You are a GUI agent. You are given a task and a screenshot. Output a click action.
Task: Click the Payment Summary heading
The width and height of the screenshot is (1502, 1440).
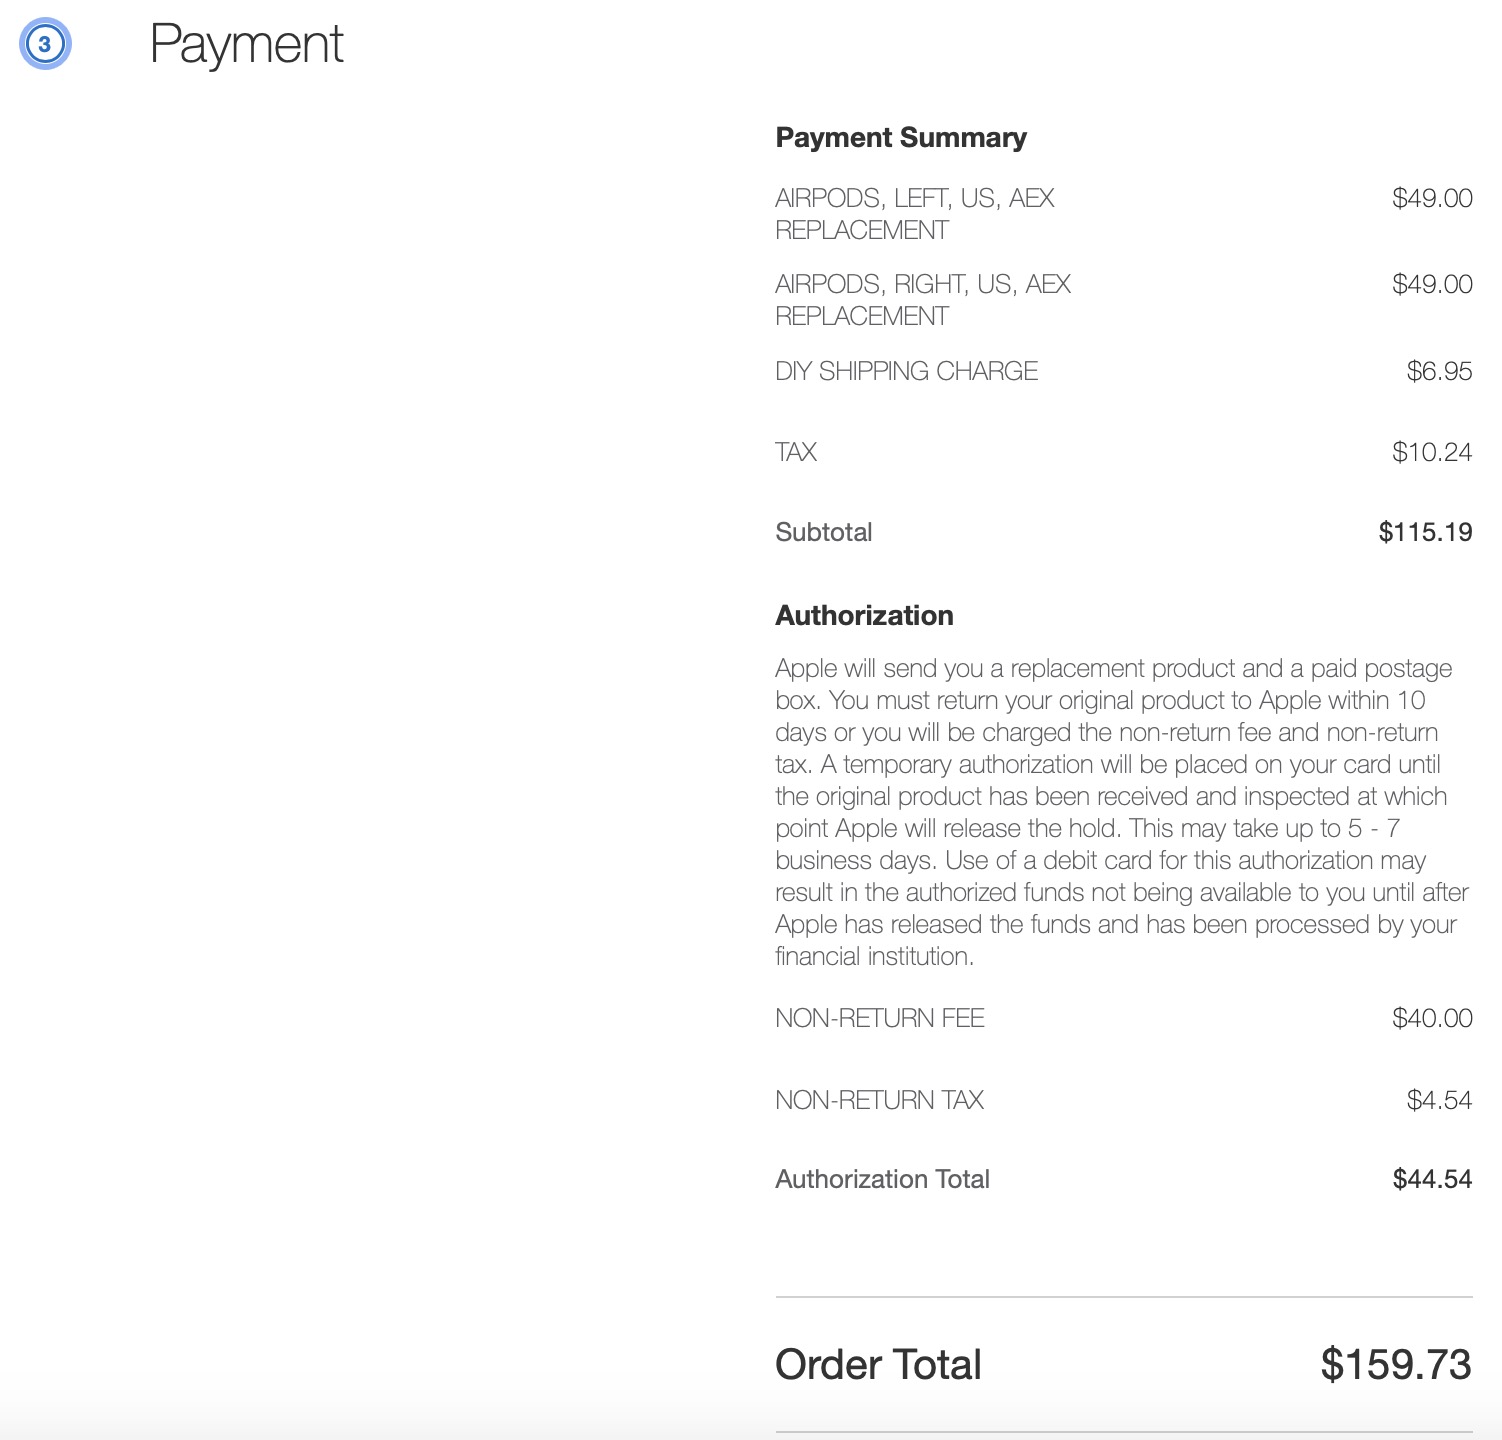point(901,138)
